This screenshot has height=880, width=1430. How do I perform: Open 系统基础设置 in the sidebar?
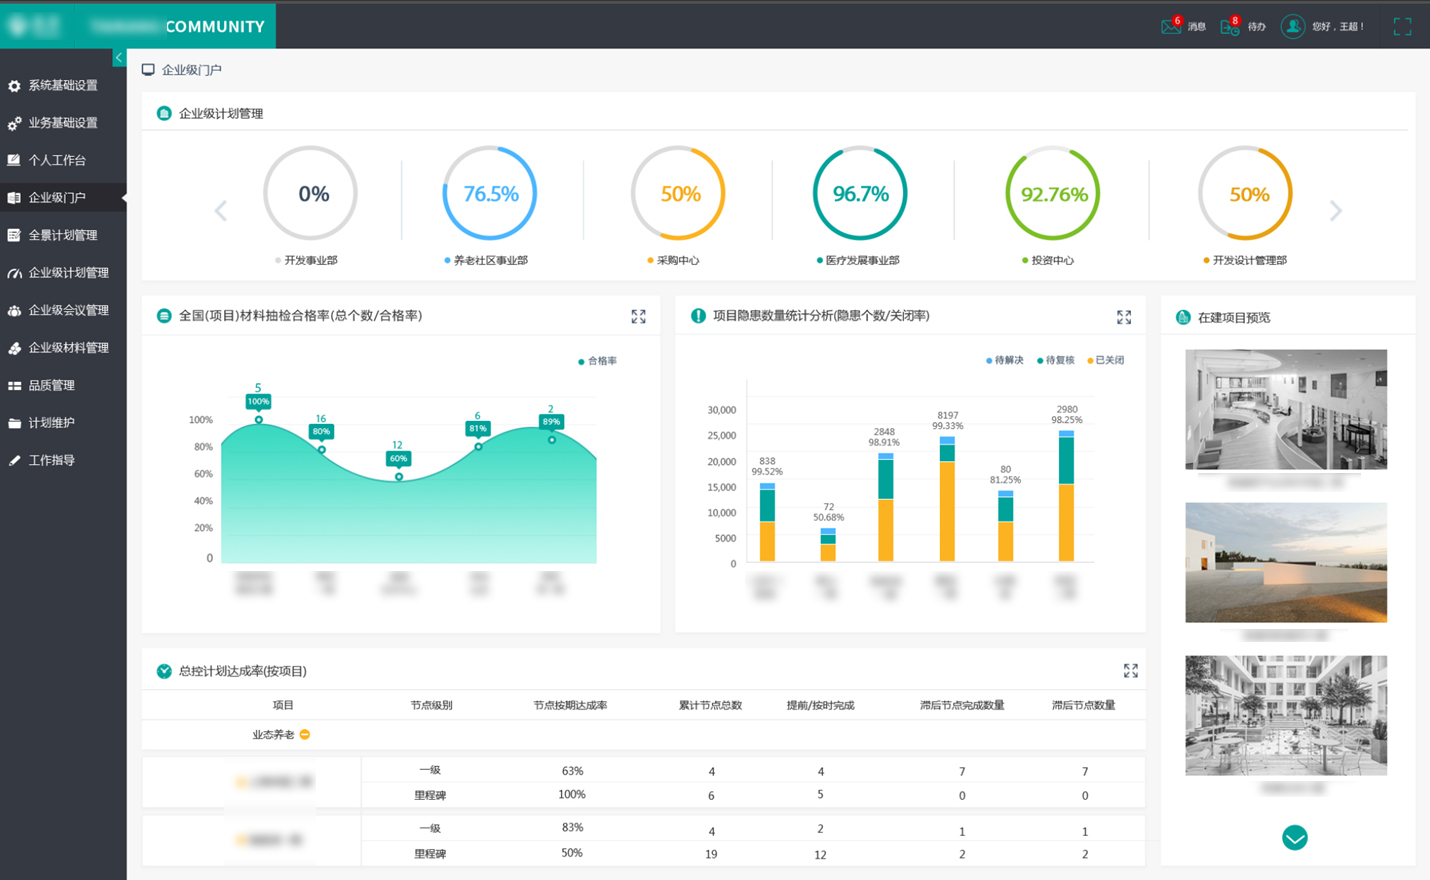pyautogui.click(x=62, y=86)
